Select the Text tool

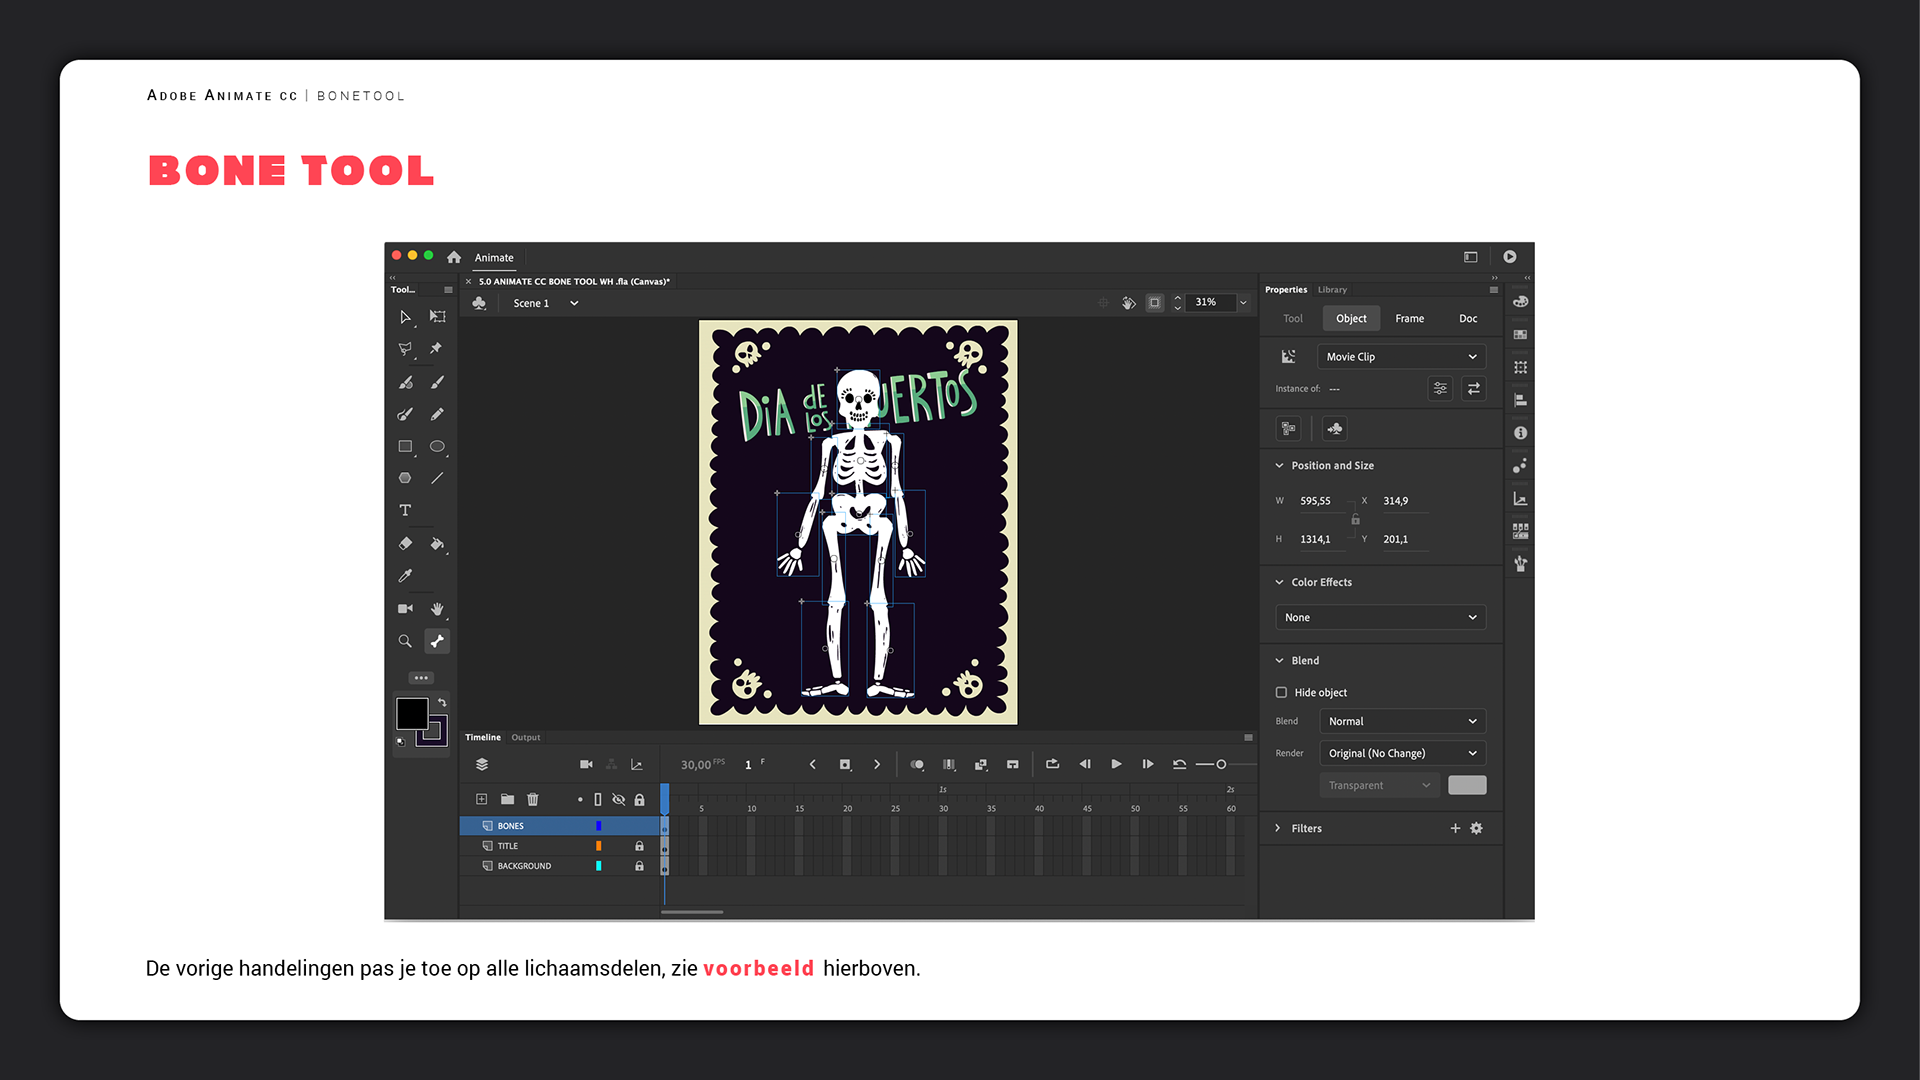(x=405, y=510)
